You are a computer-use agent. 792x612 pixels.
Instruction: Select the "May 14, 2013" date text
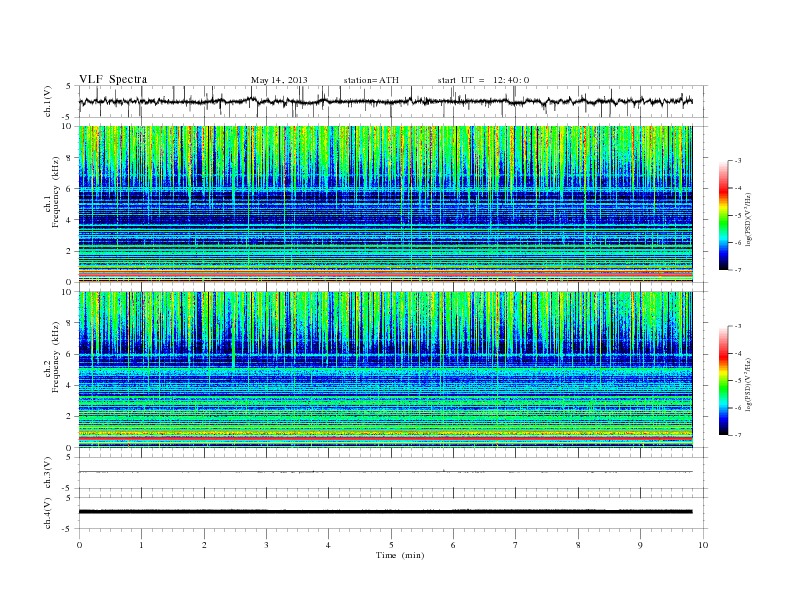point(279,80)
